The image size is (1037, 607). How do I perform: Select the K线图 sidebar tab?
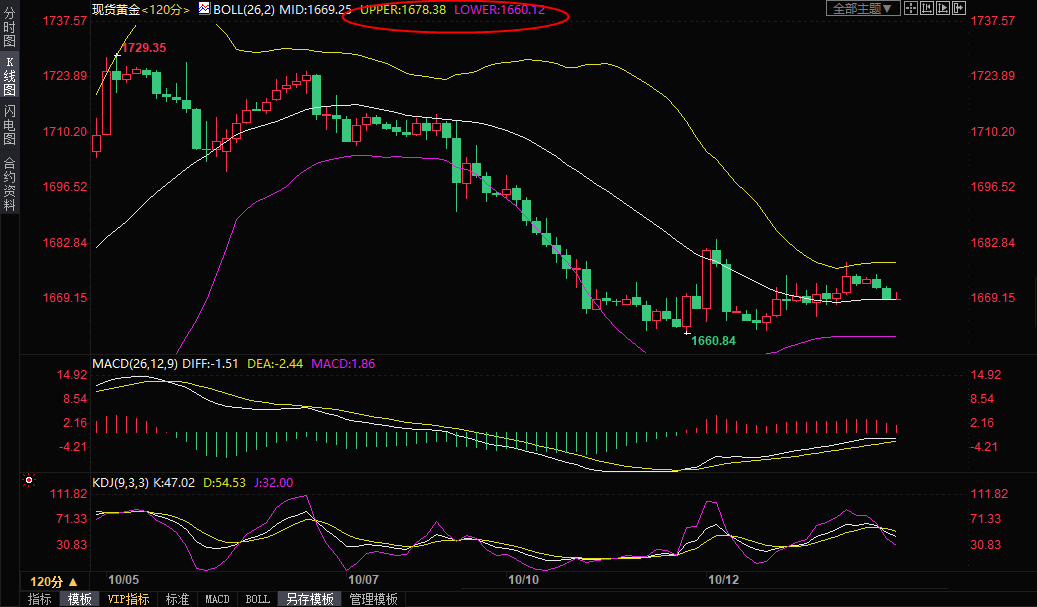pyautogui.click(x=9, y=77)
